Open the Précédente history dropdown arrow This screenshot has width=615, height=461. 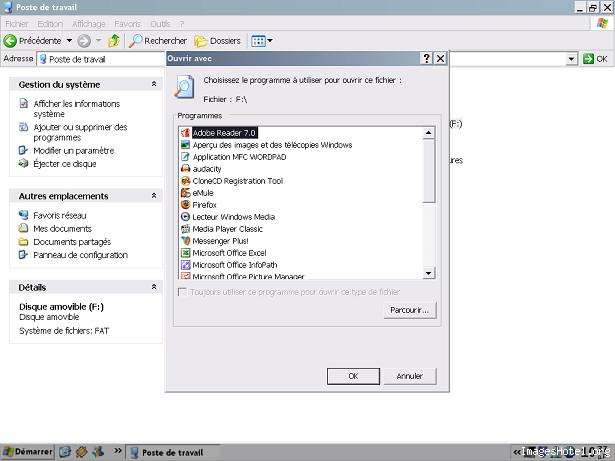[x=69, y=41]
